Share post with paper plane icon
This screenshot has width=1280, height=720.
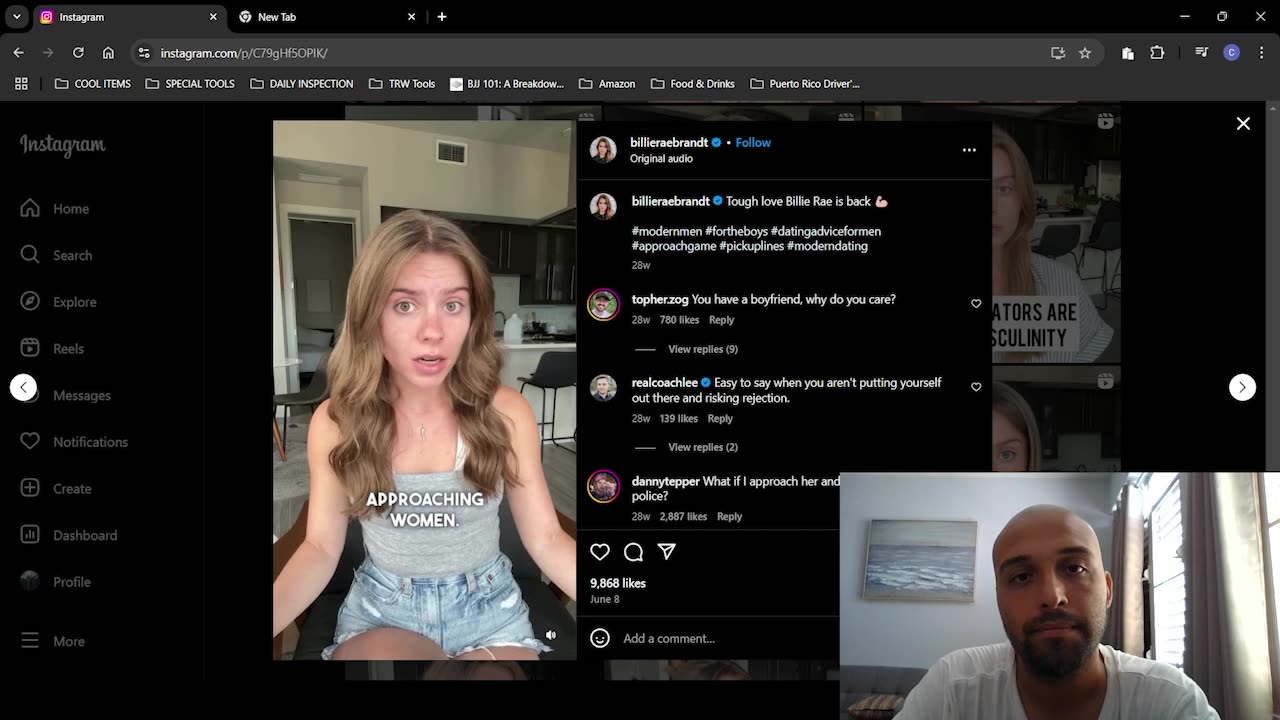[667, 552]
